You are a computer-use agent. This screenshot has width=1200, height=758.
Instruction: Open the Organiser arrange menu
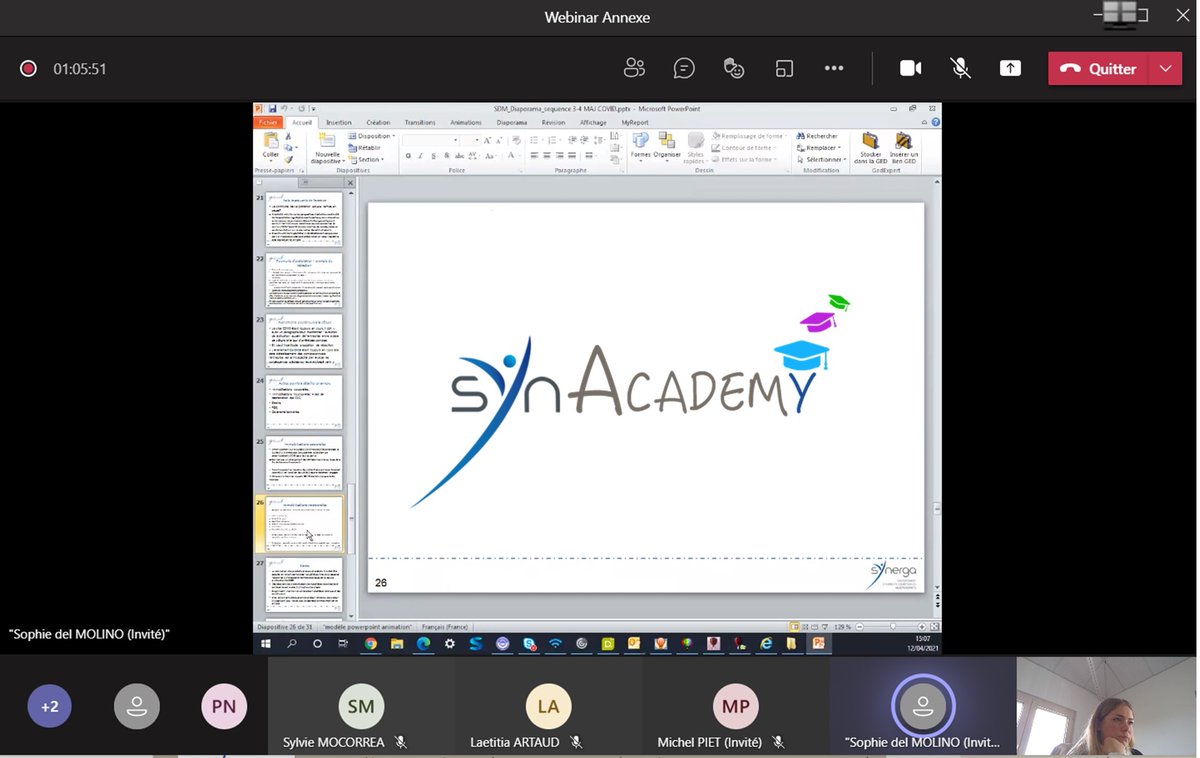tap(667, 146)
